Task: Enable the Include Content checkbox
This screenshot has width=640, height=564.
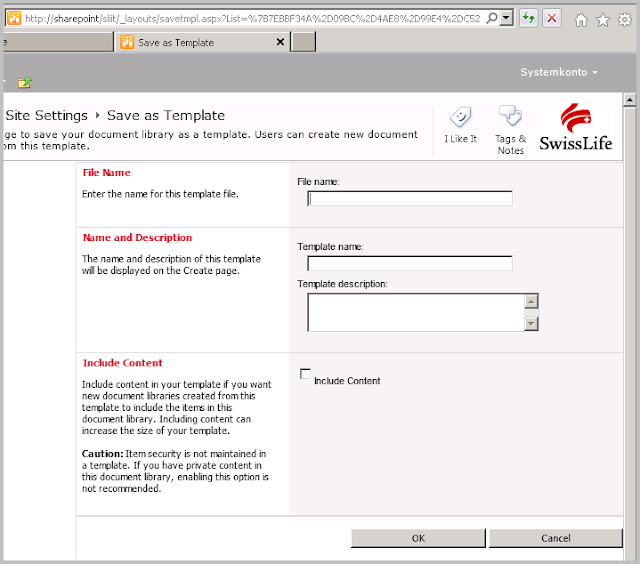Action: [x=305, y=373]
